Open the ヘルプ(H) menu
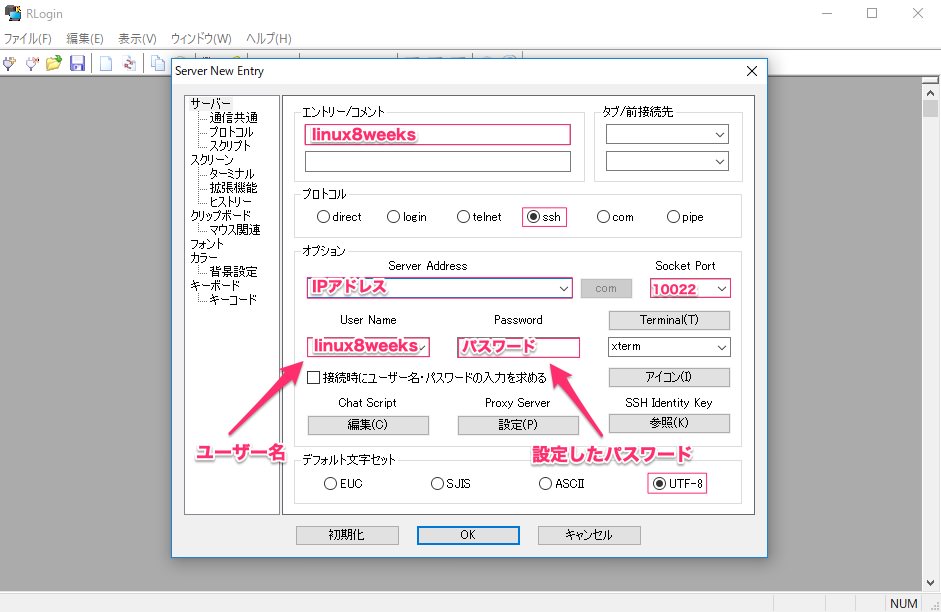The height and width of the screenshot is (612, 941). (x=268, y=39)
